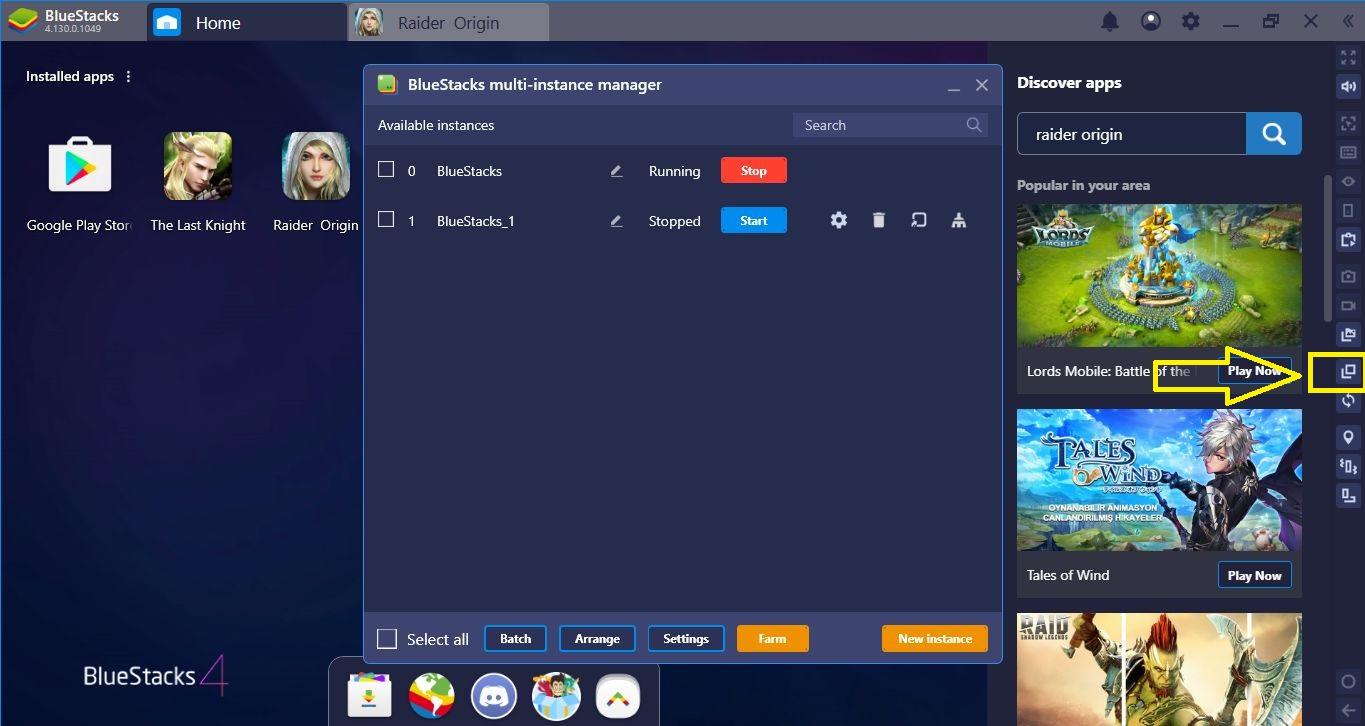Open the cartoon character dock icon
The width and height of the screenshot is (1365, 726).
pos(556,696)
